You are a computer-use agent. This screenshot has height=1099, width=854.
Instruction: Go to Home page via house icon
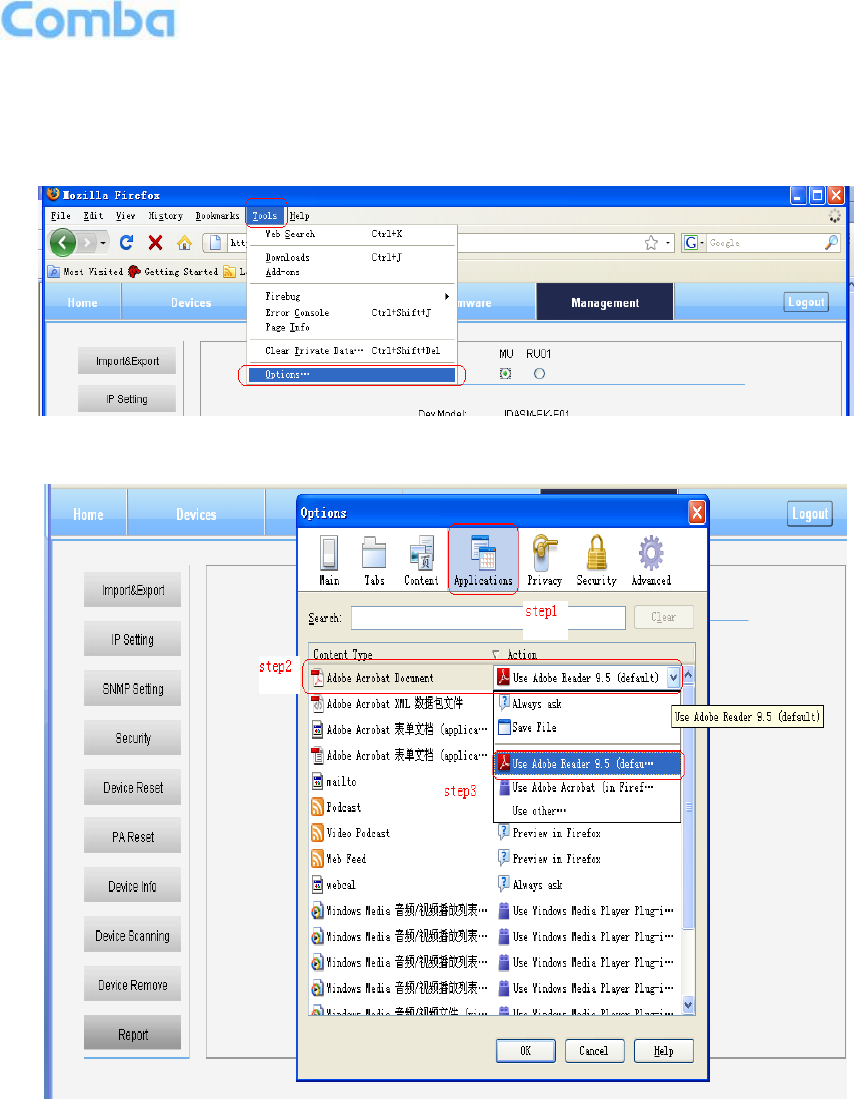[184, 243]
